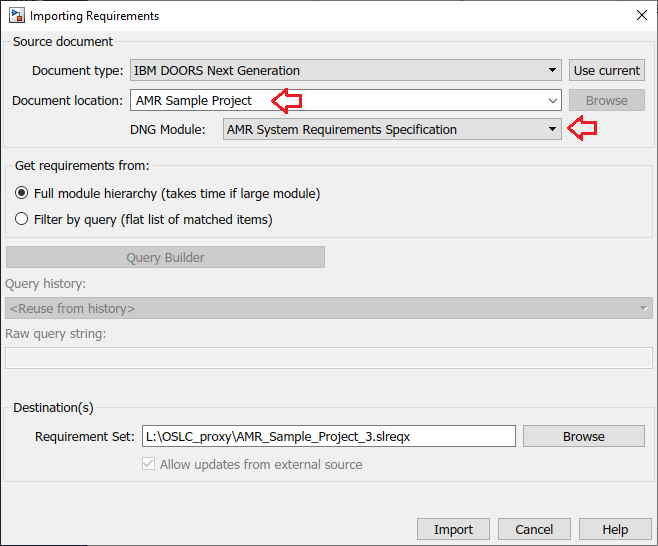Click the red arrow beside DNG Module
The image size is (658, 546).
point(582,129)
